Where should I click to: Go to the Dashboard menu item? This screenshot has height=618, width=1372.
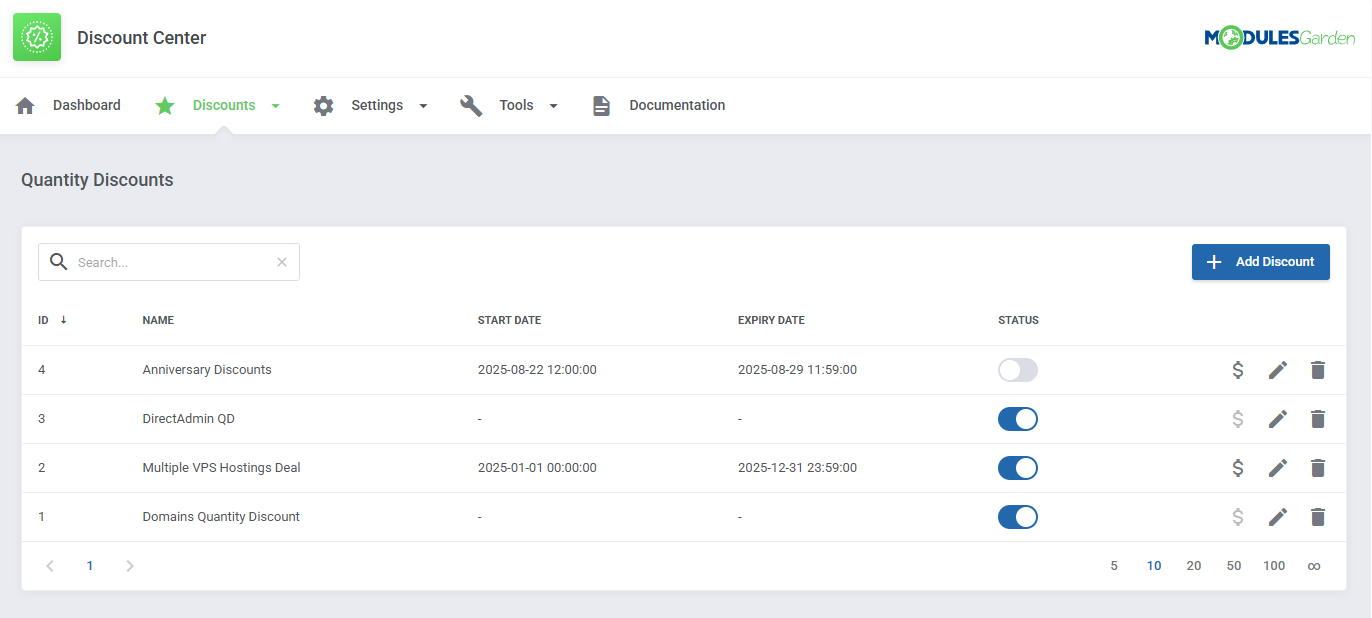click(87, 104)
